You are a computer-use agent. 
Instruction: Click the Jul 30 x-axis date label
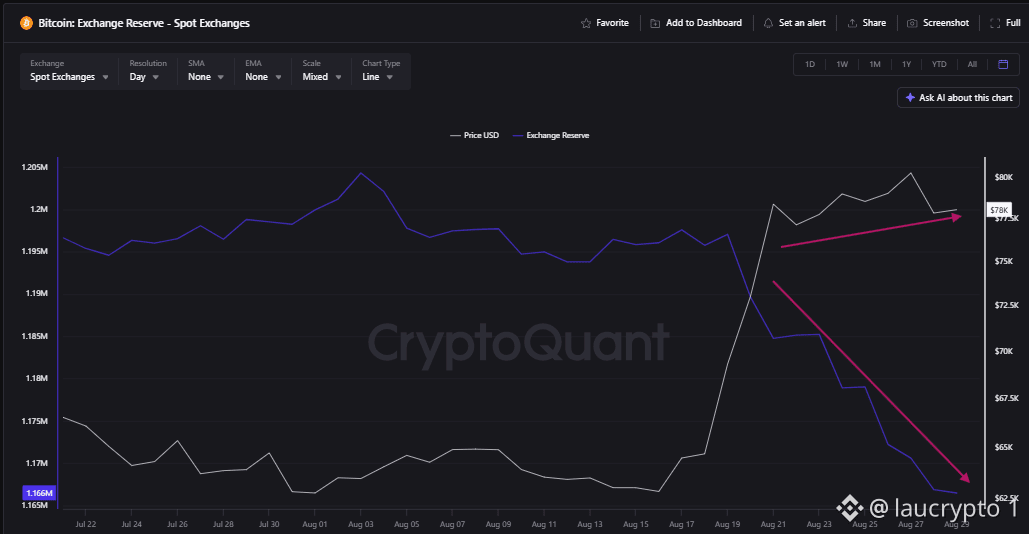(269, 524)
